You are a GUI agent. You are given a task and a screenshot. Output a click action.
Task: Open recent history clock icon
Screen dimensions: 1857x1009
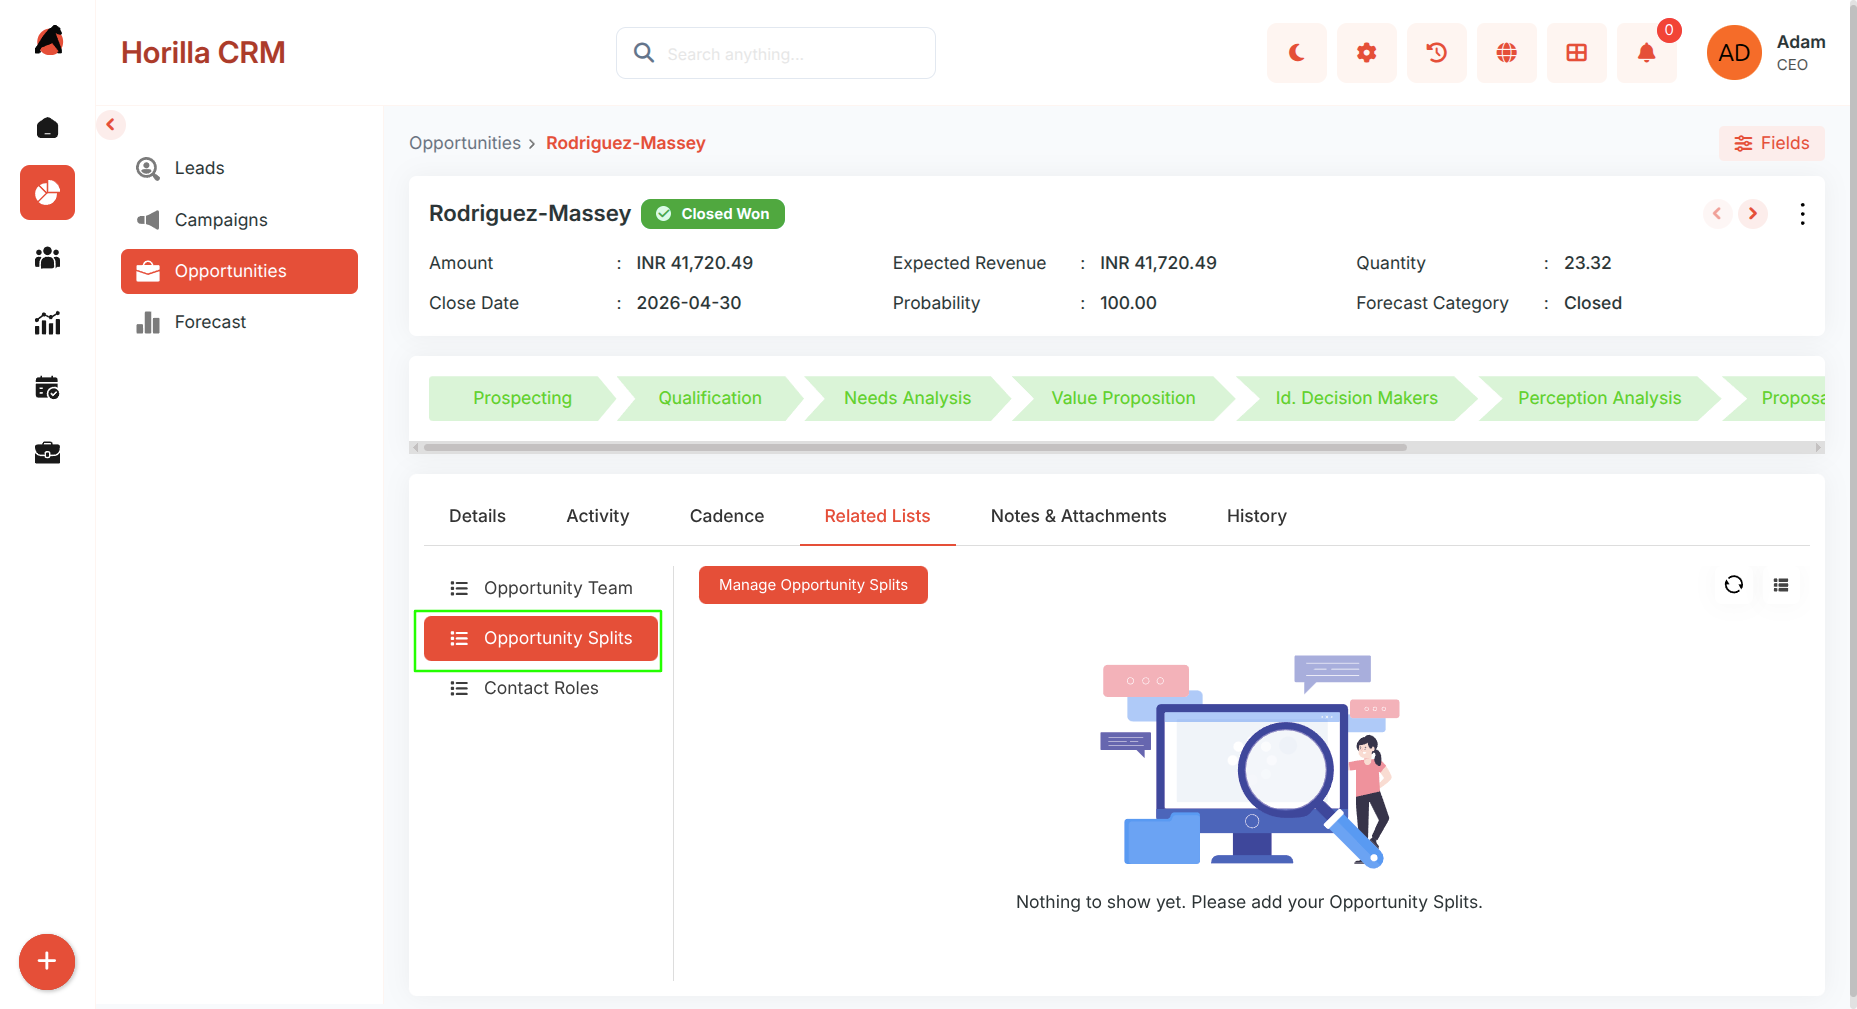point(1436,53)
